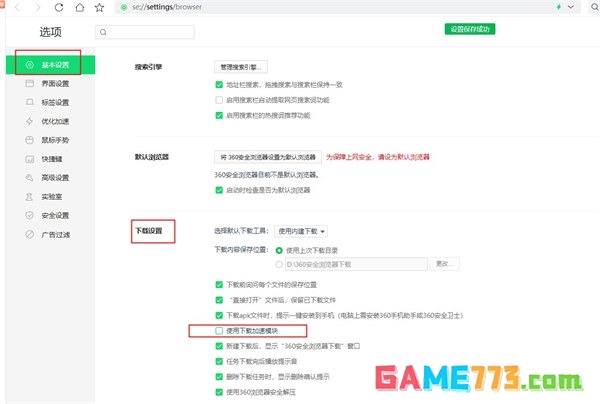Click the bookmark star icon
The image size is (600, 404).
coord(100,7)
